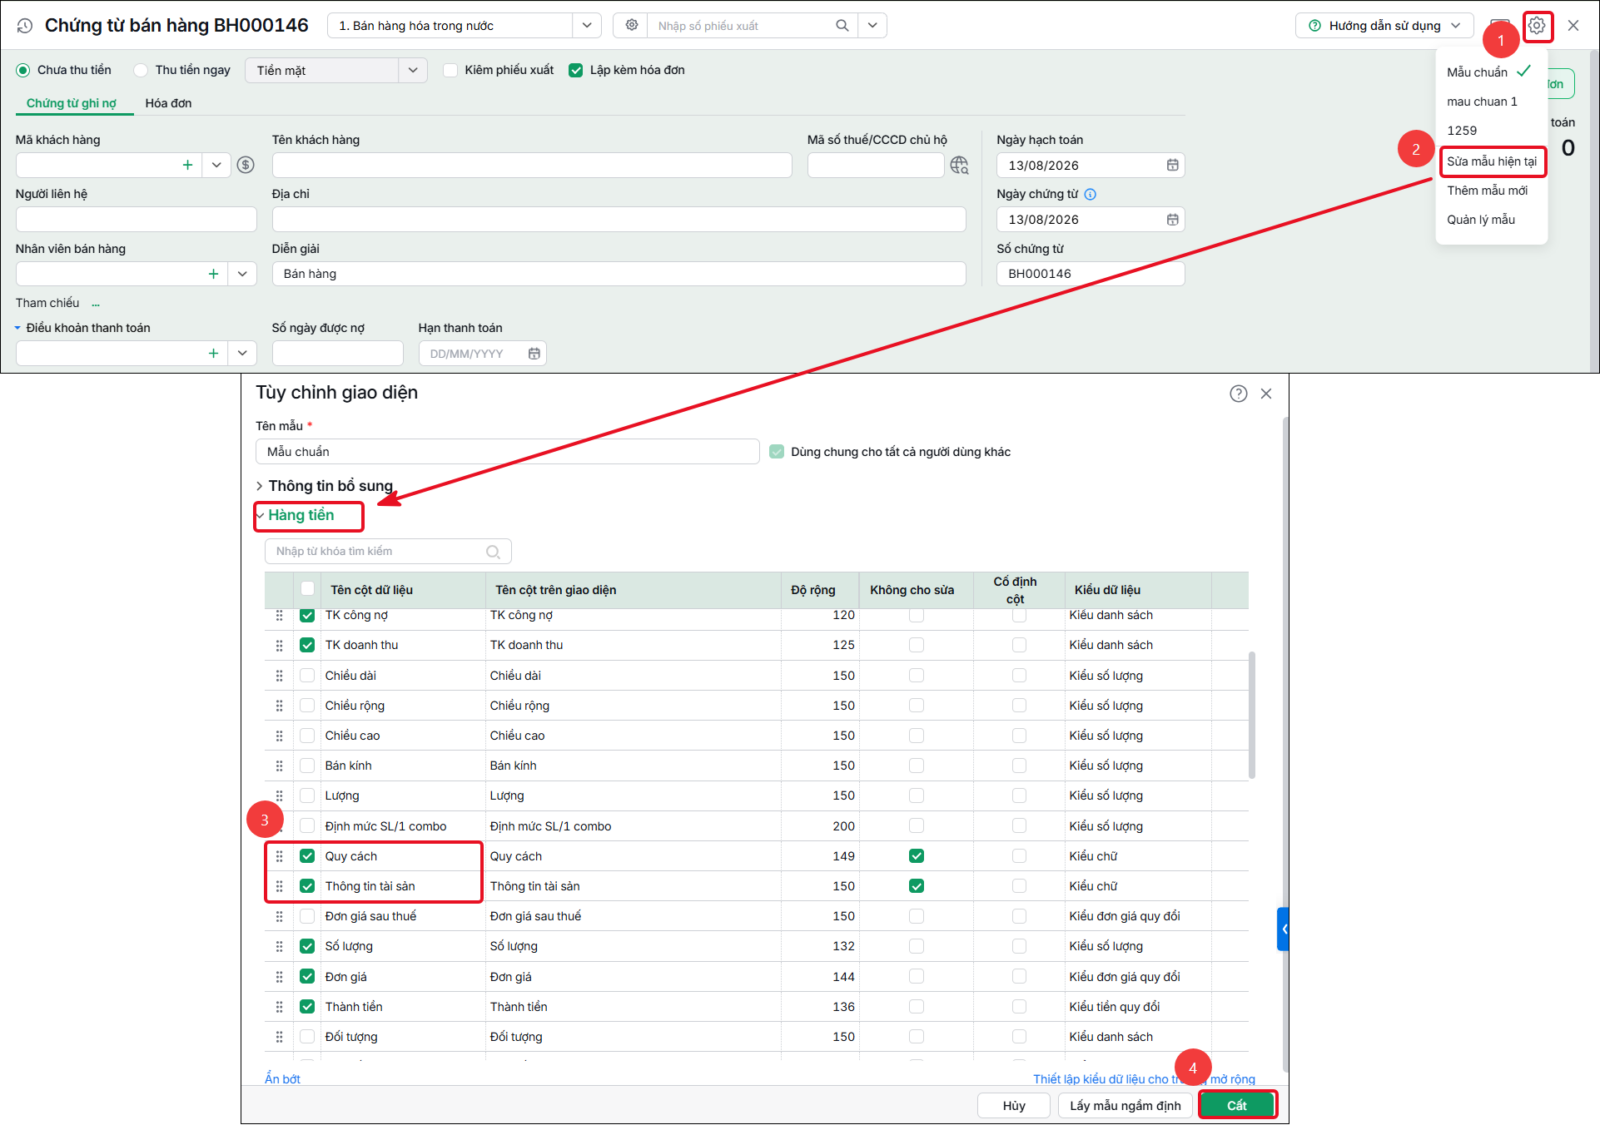Add new payment term with plus icon
Viewport: 1600px width, 1125px height.
213,353
